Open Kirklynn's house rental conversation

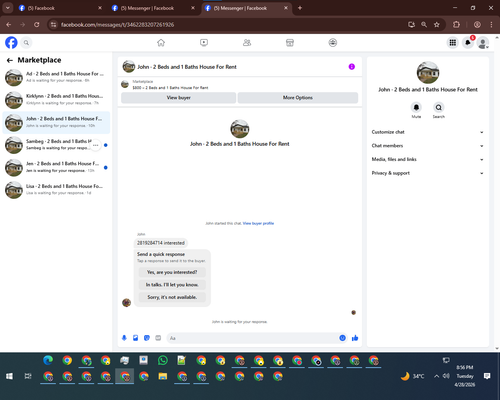click(x=56, y=100)
